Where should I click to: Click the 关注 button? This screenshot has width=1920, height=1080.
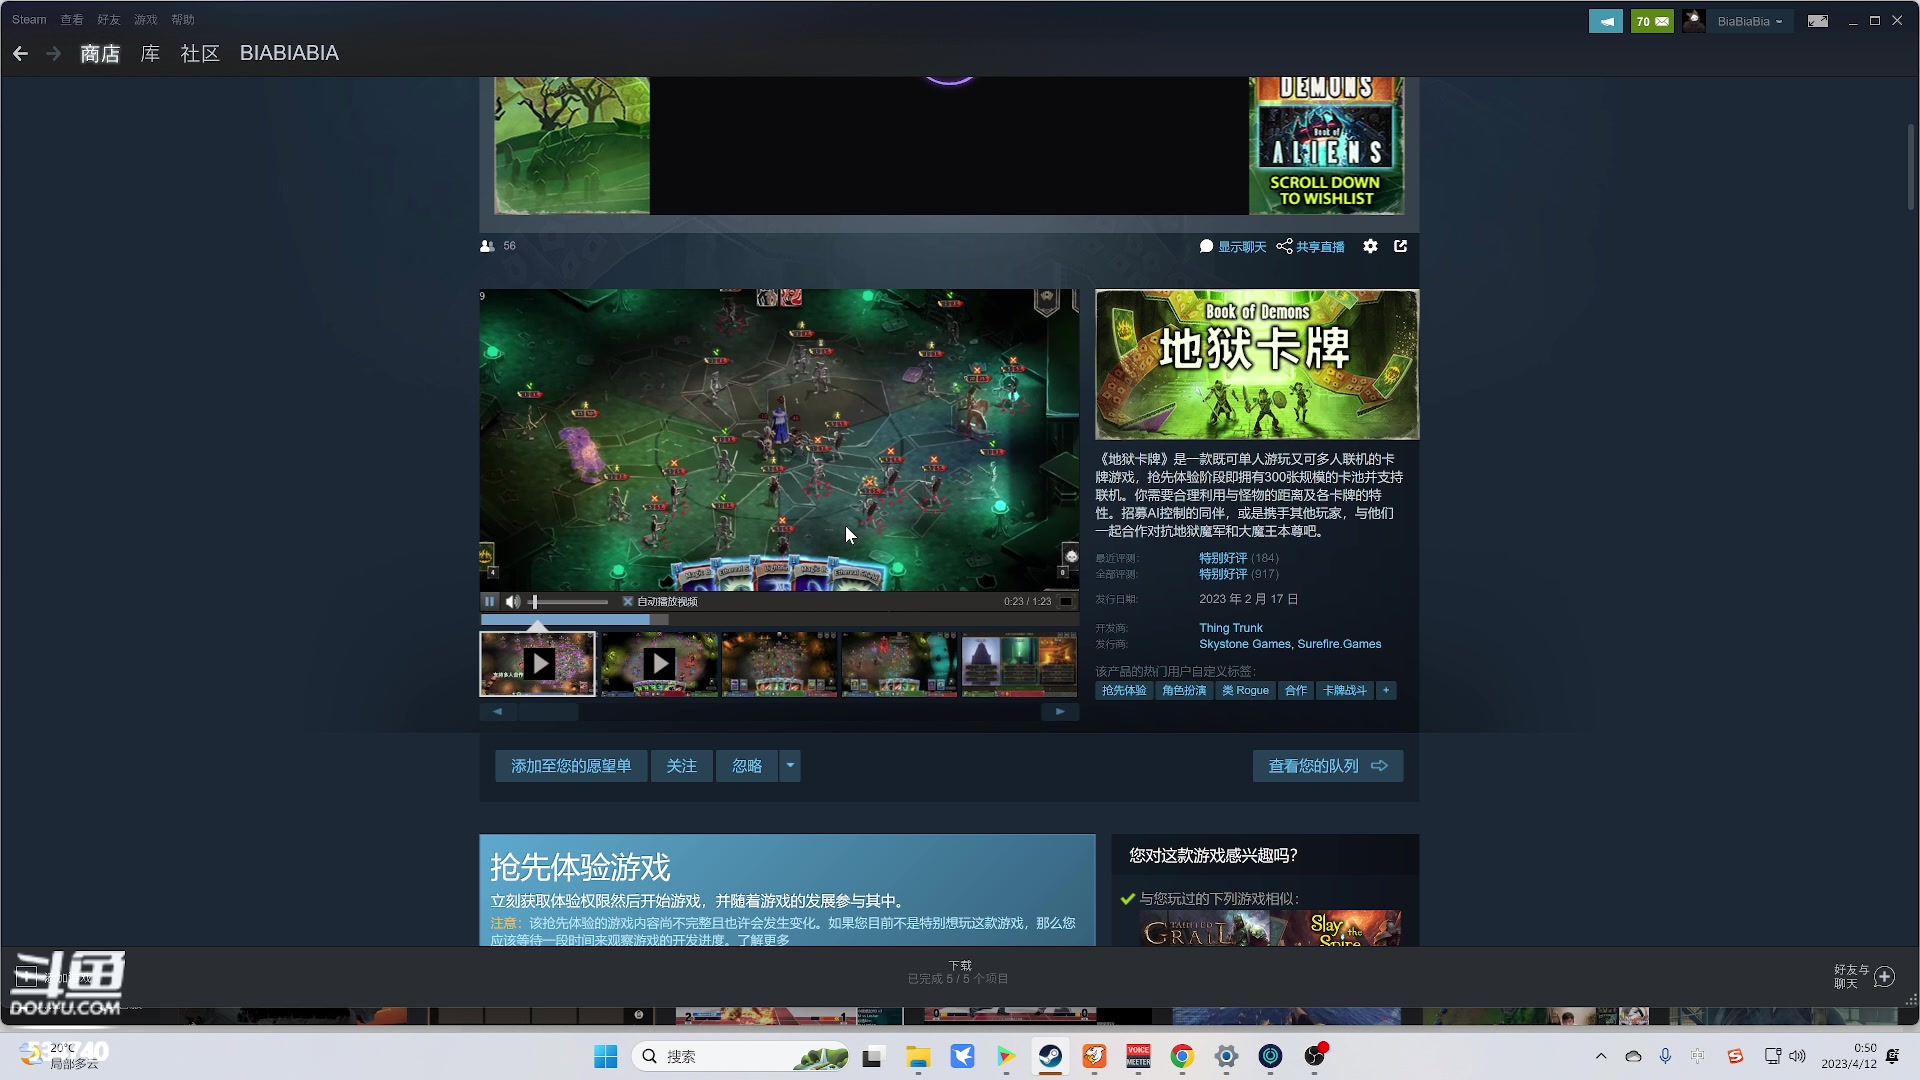point(682,766)
